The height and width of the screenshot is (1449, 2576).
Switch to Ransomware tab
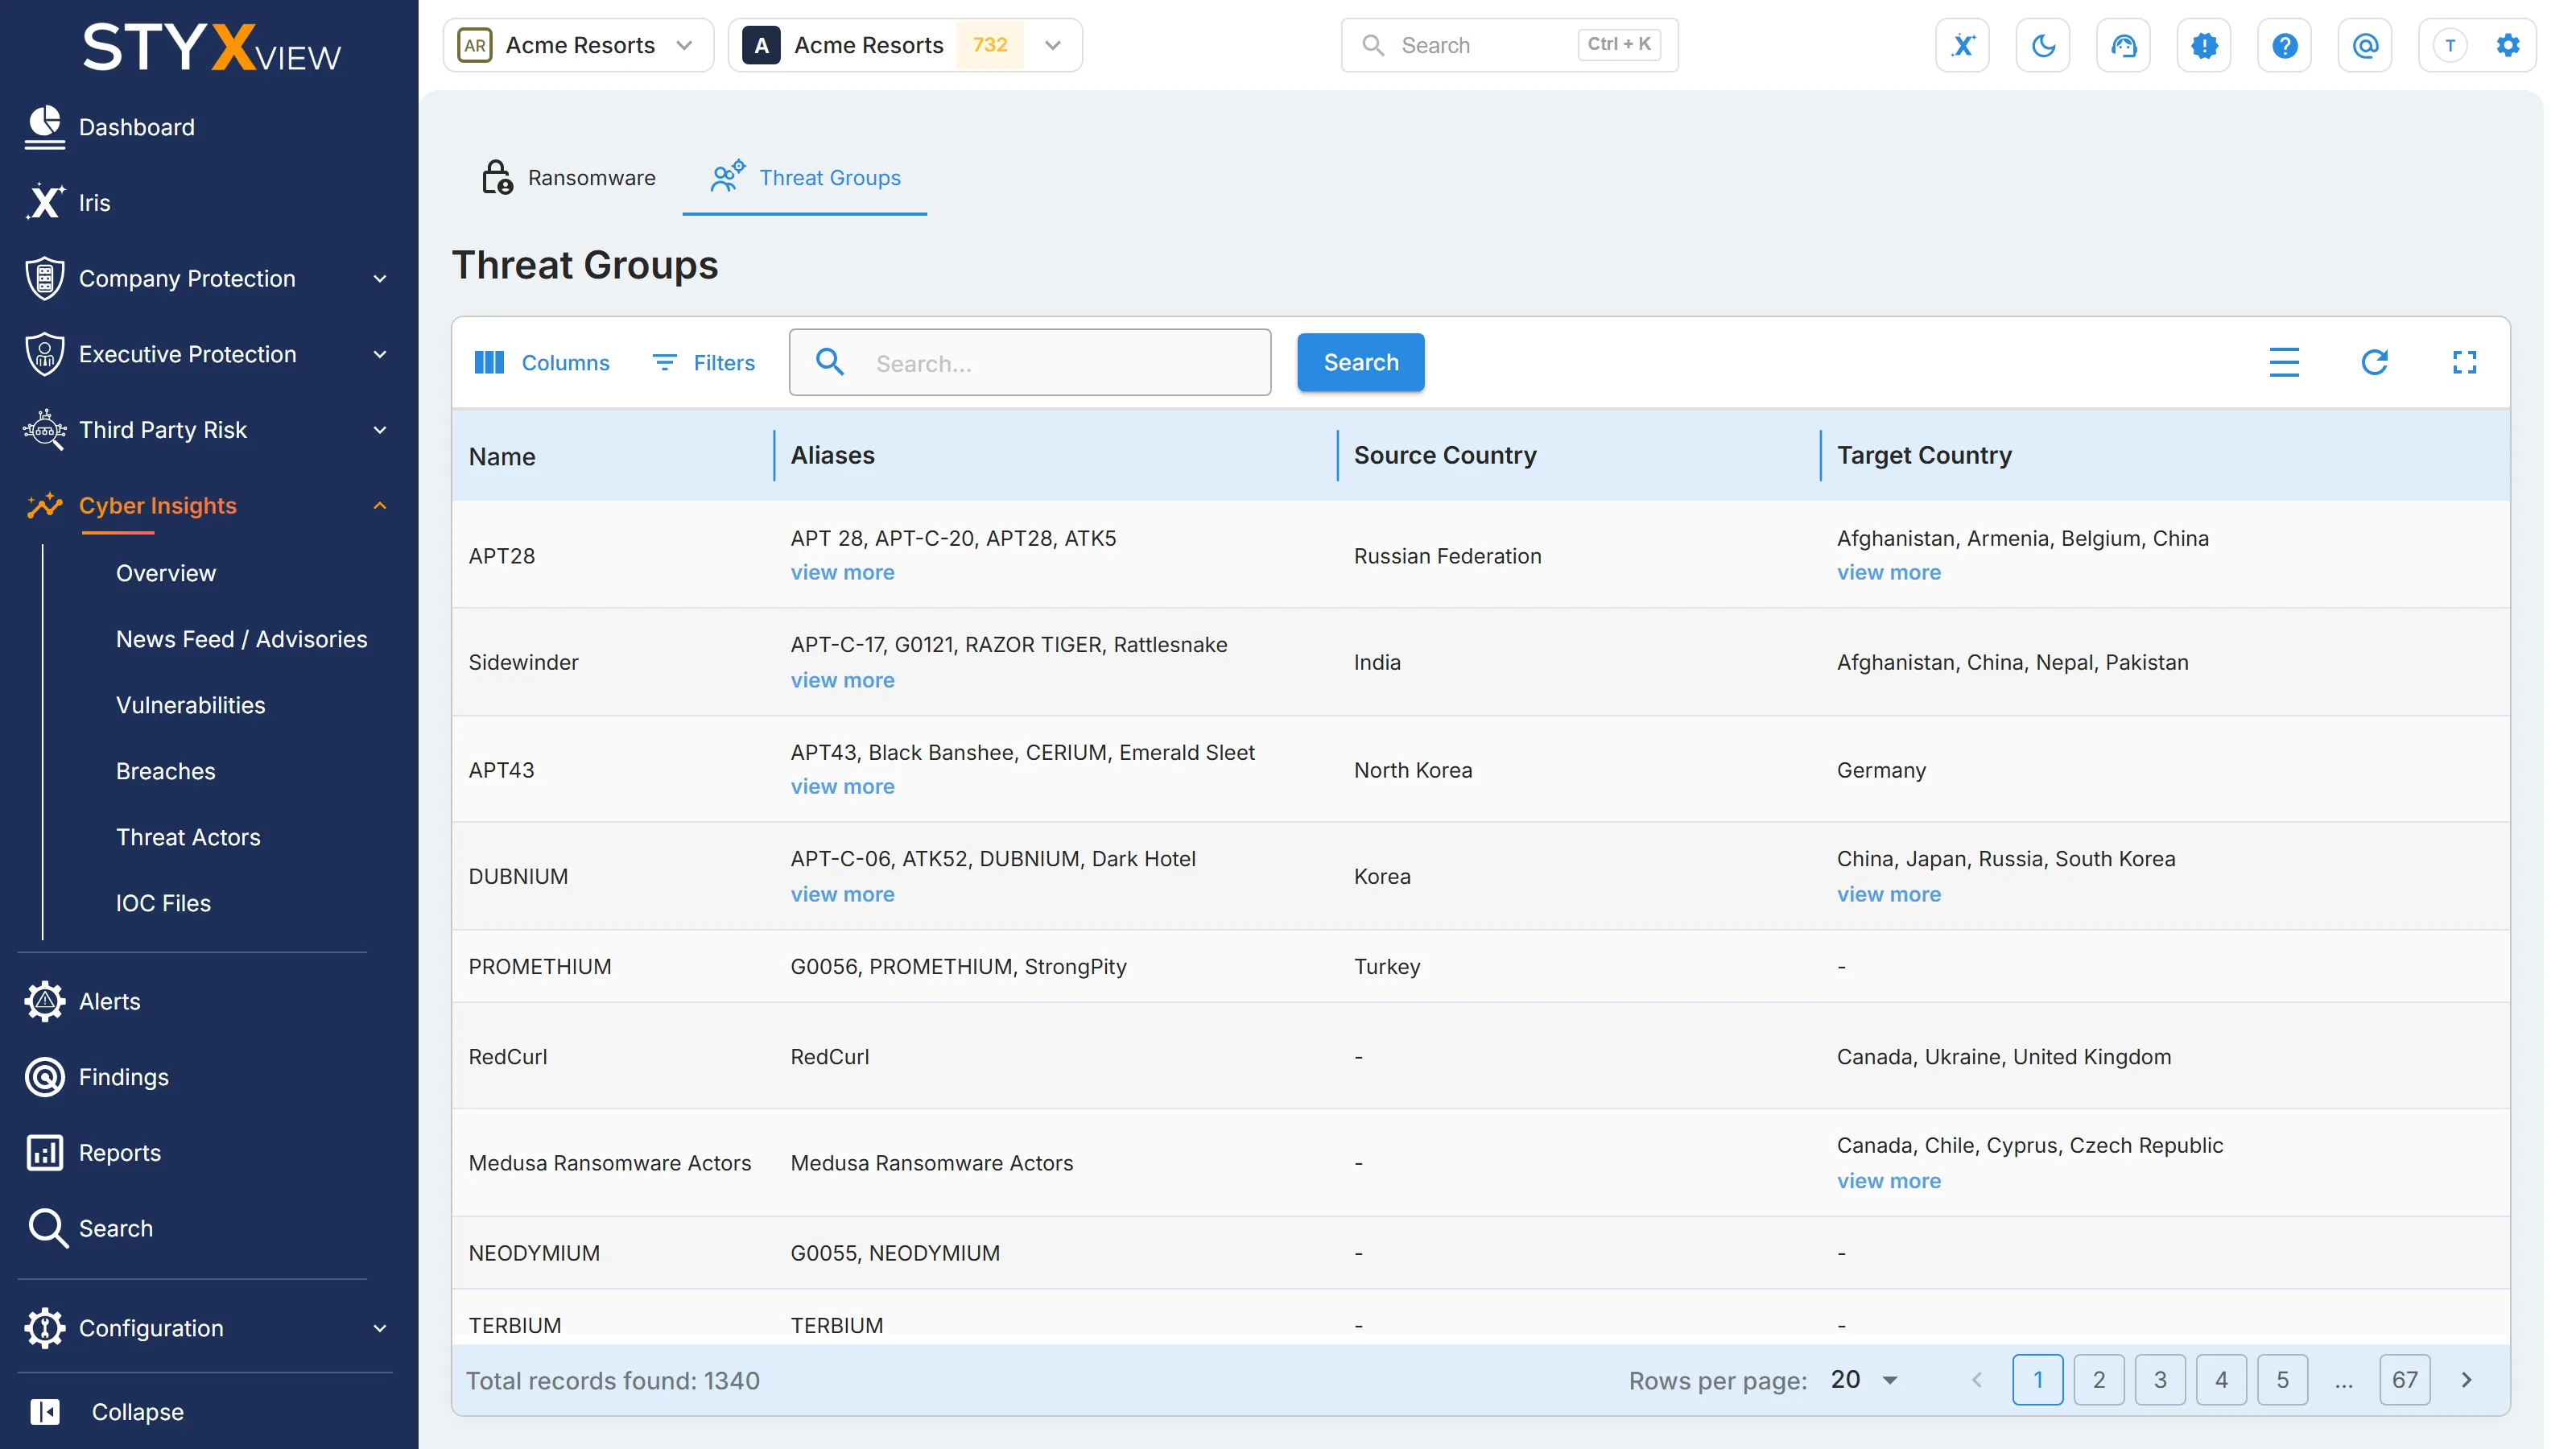[x=568, y=178]
